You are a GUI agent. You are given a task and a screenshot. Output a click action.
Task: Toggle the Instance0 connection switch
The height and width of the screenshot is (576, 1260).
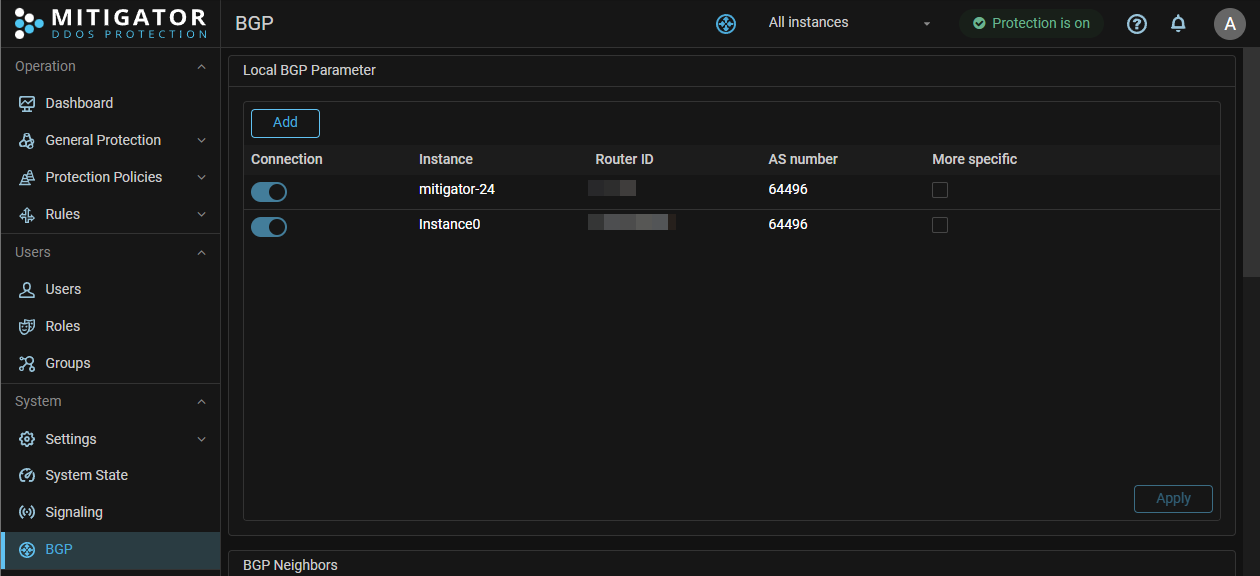269,227
